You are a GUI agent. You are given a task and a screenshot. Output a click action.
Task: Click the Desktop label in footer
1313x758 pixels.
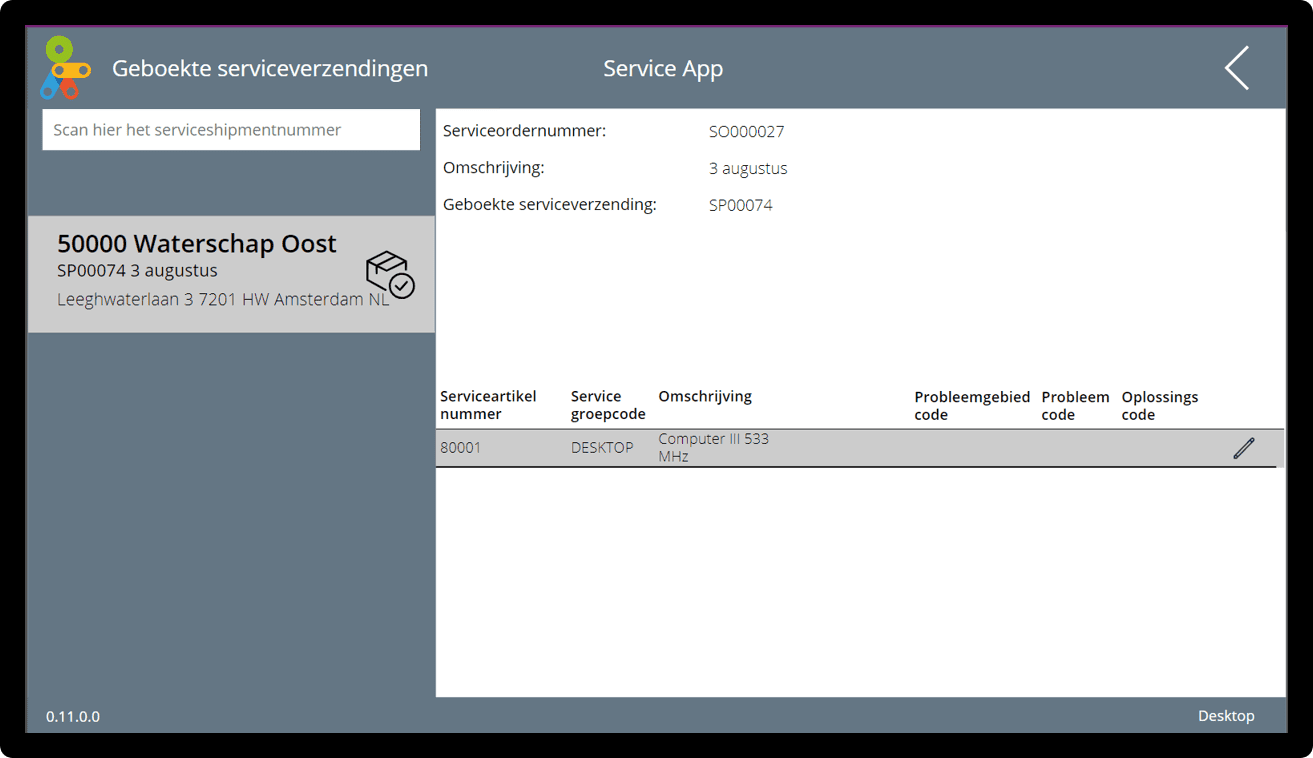point(1226,716)
